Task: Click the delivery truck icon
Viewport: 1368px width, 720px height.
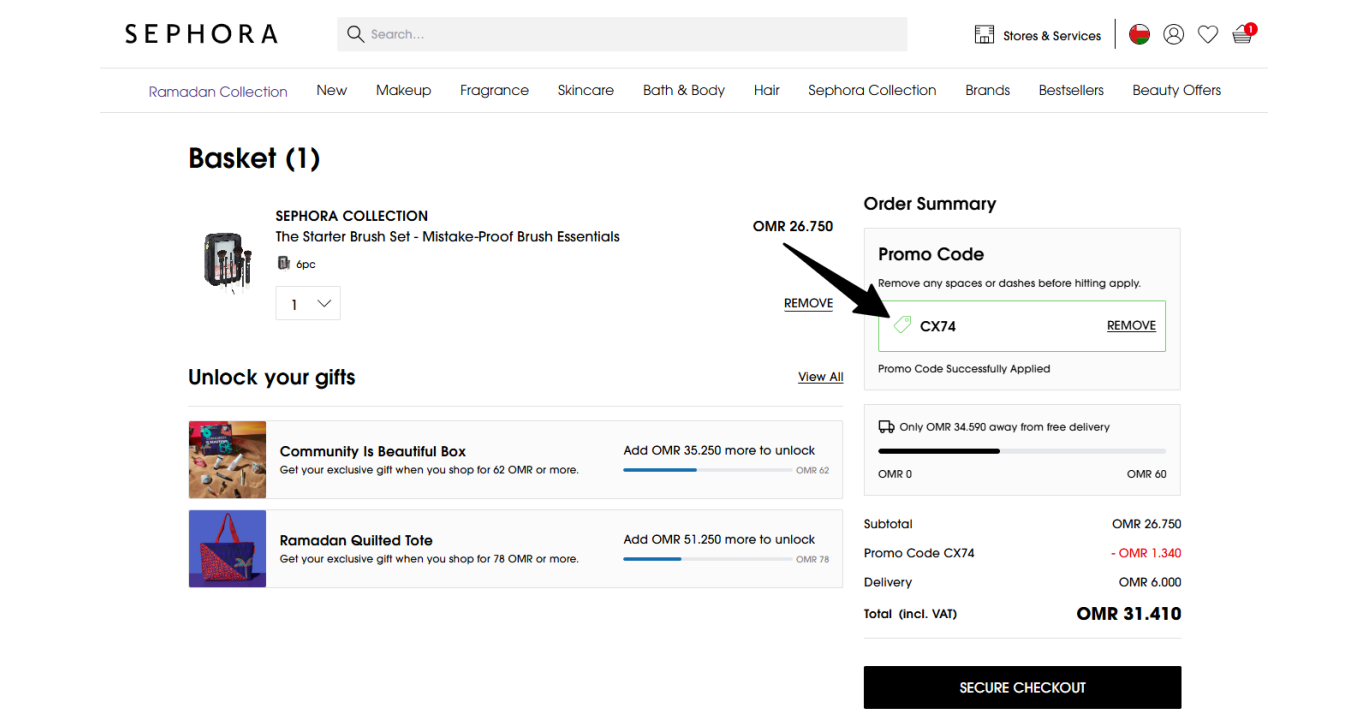Action: (886, 427)
